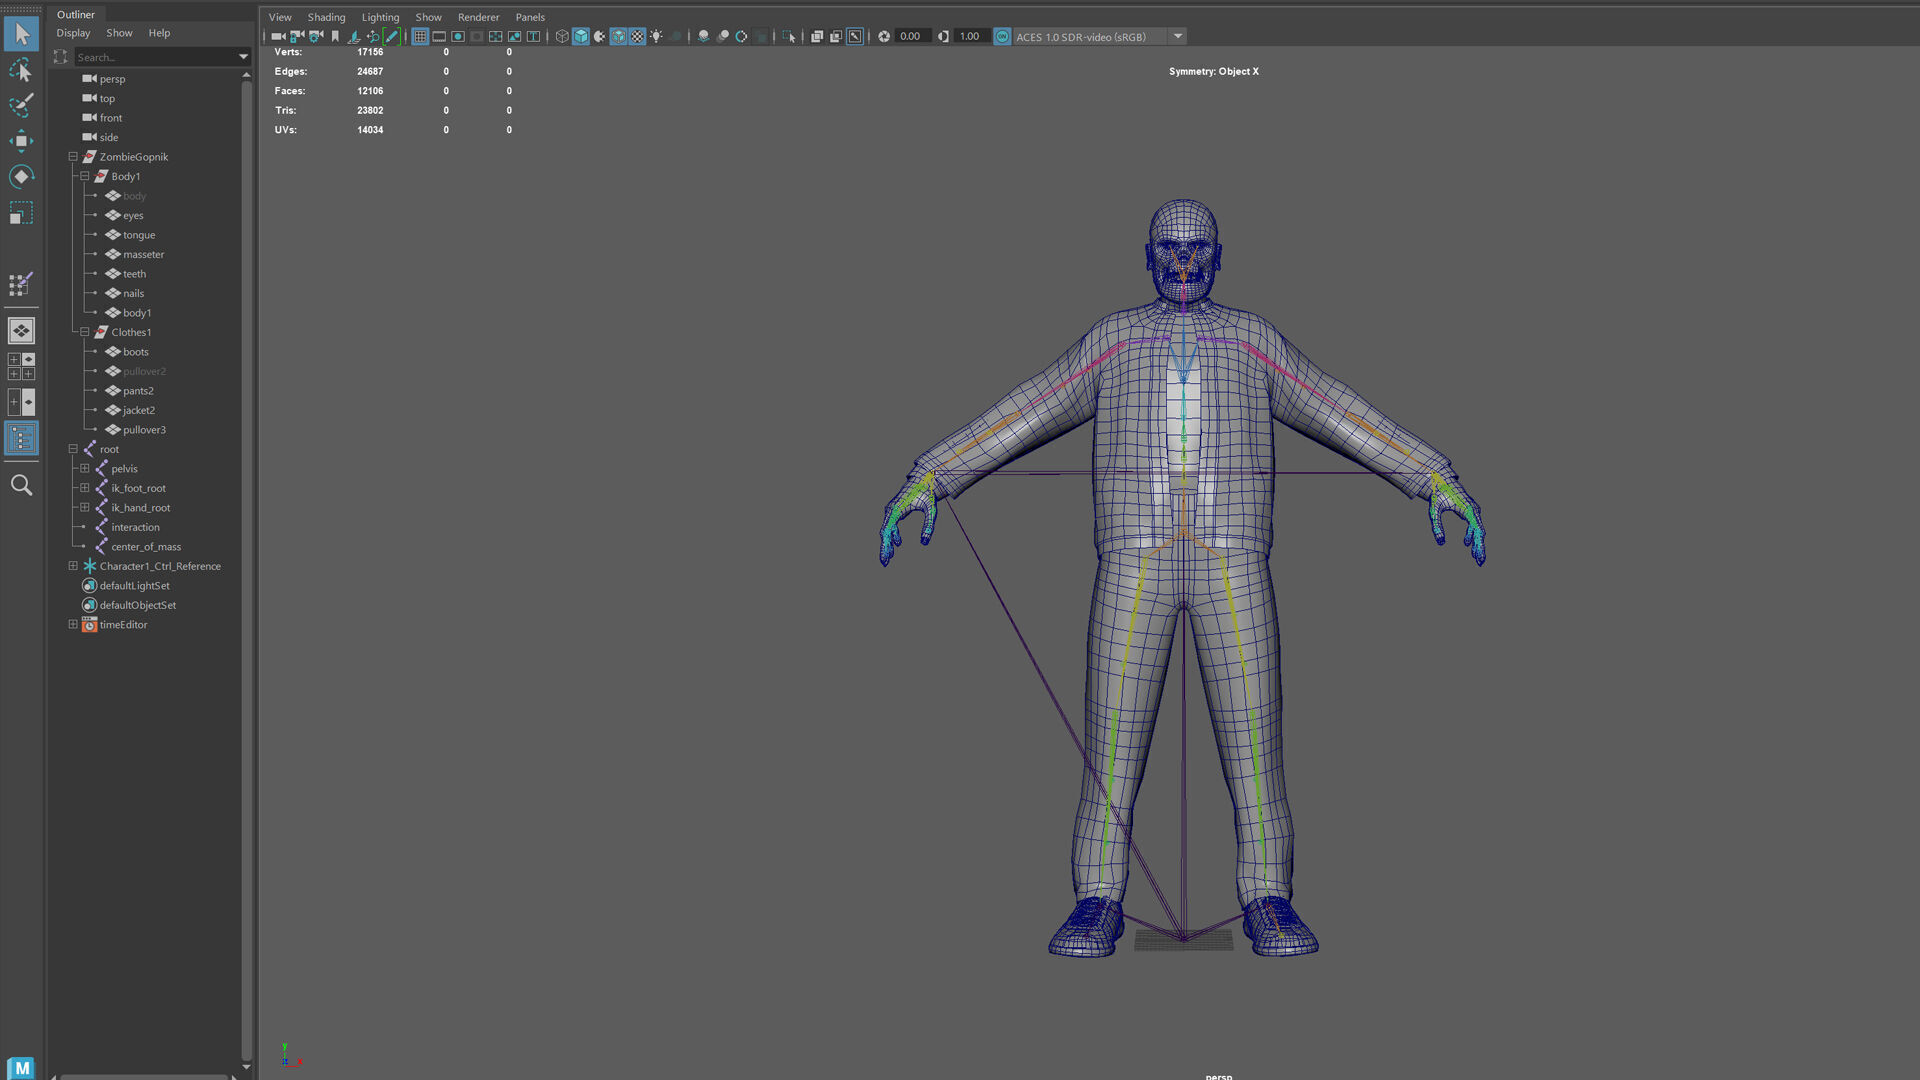
Task: Toggle X-Ray display icon
Action: tap(817, 36)
